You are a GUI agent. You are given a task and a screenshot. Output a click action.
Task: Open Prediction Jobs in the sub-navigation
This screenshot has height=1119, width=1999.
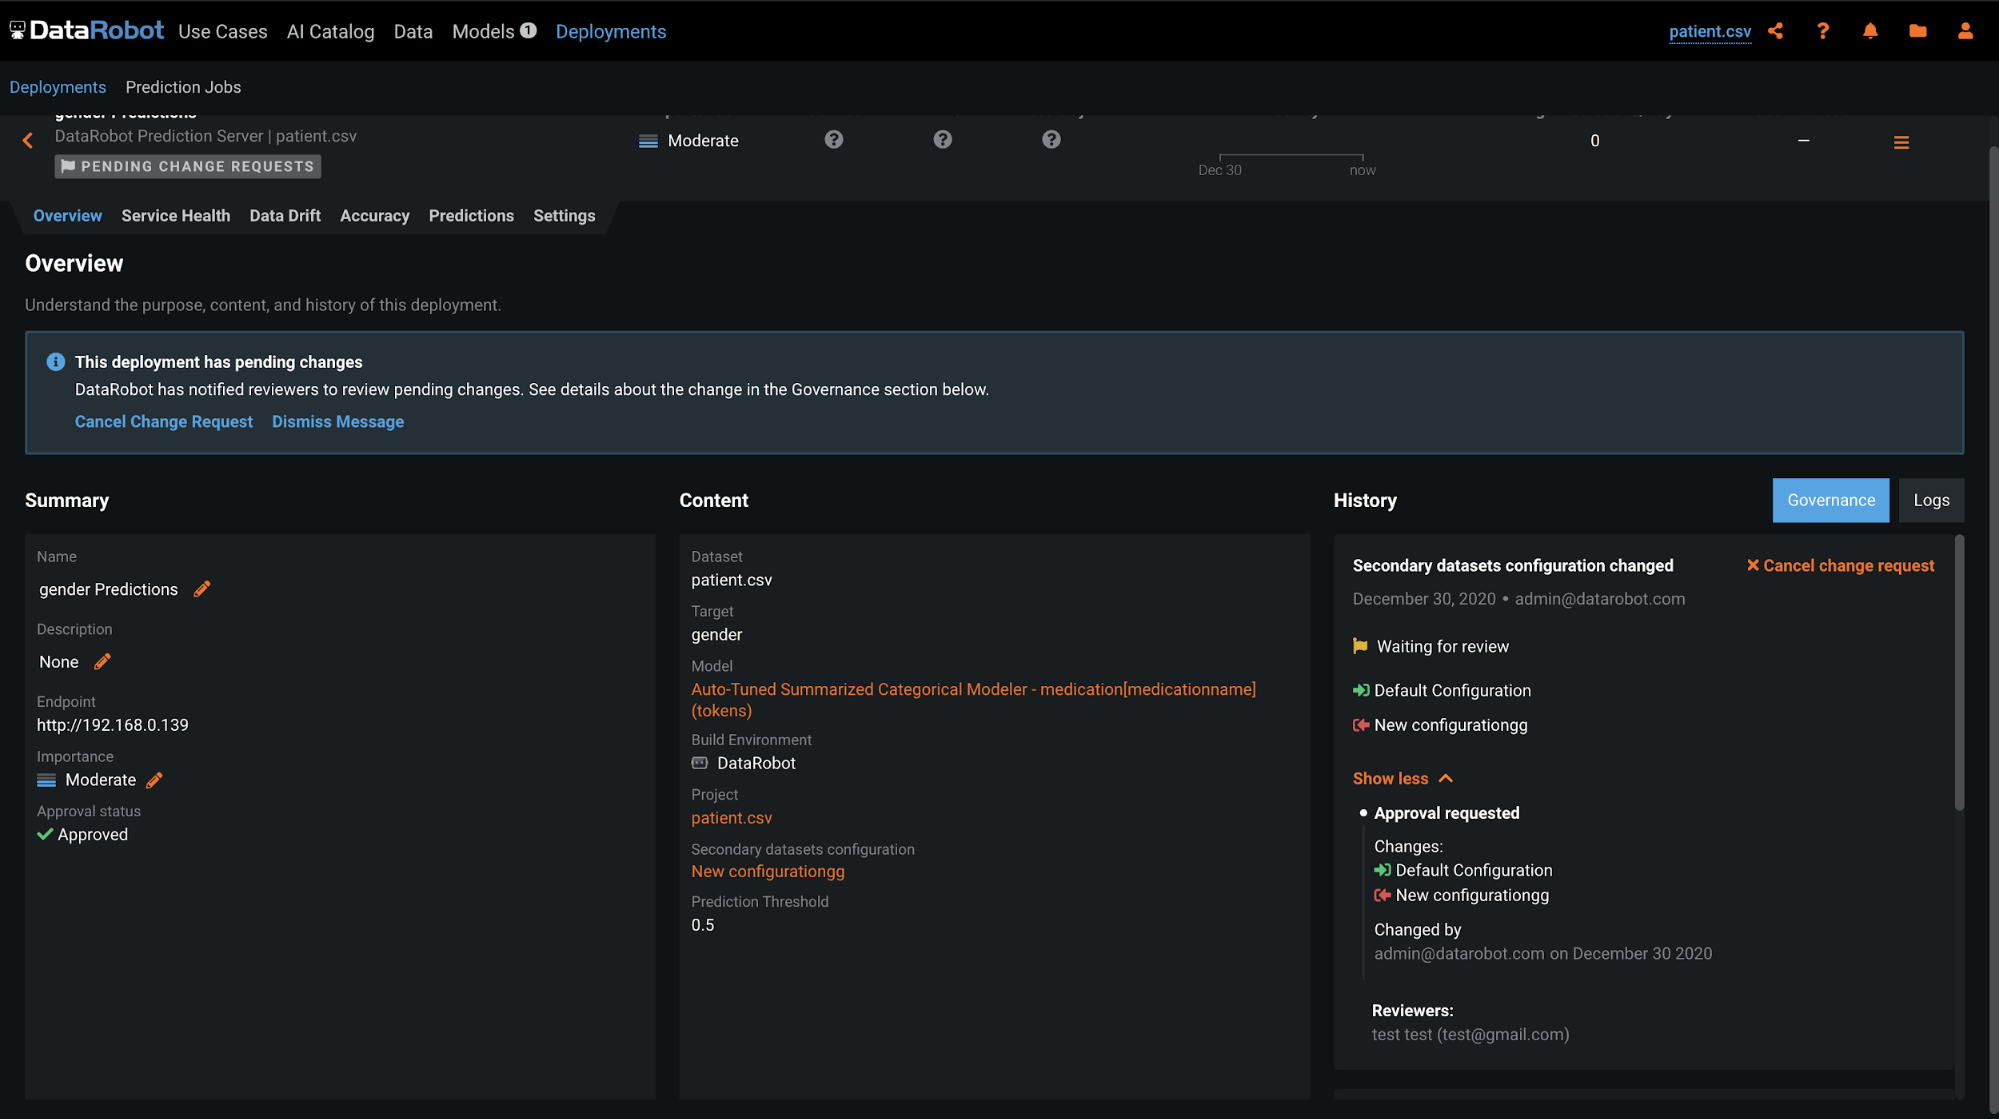tap(183, 87)
